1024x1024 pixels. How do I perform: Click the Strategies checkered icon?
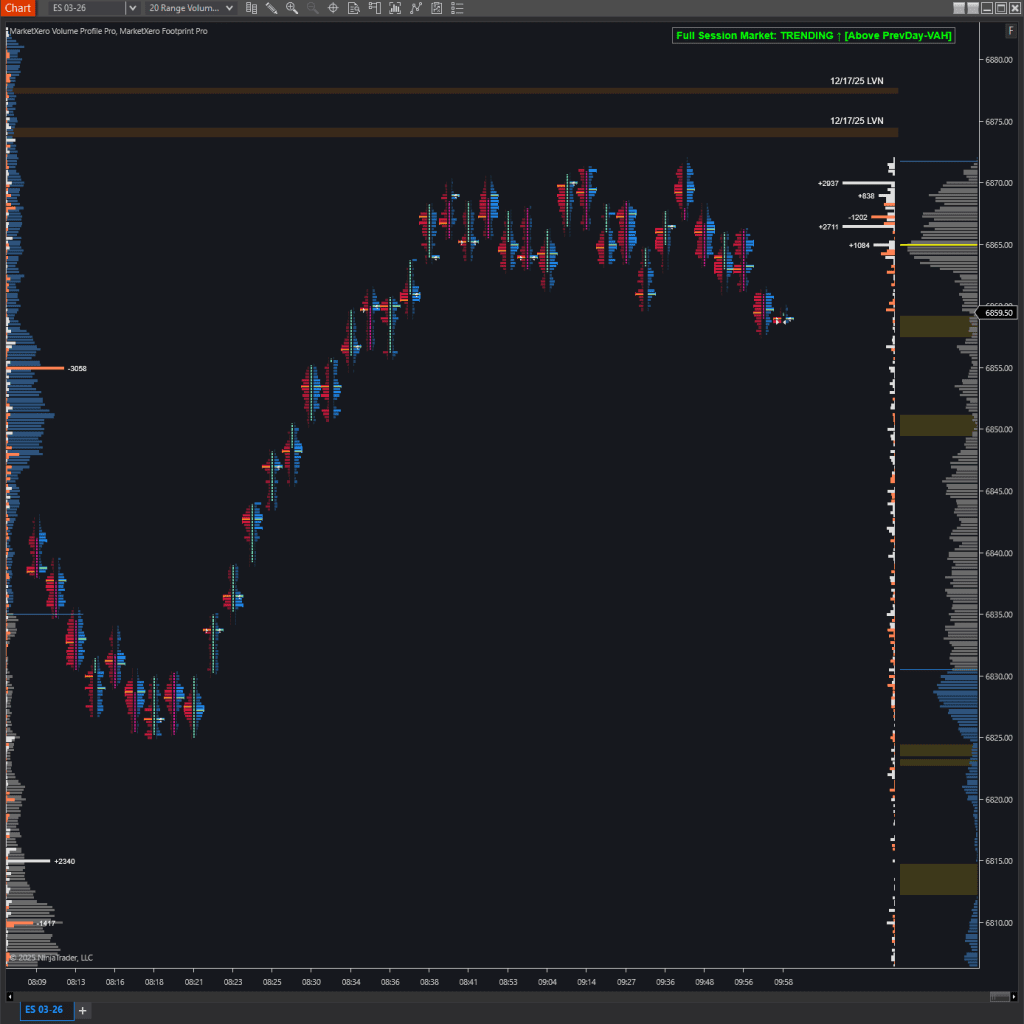[437, 8]
